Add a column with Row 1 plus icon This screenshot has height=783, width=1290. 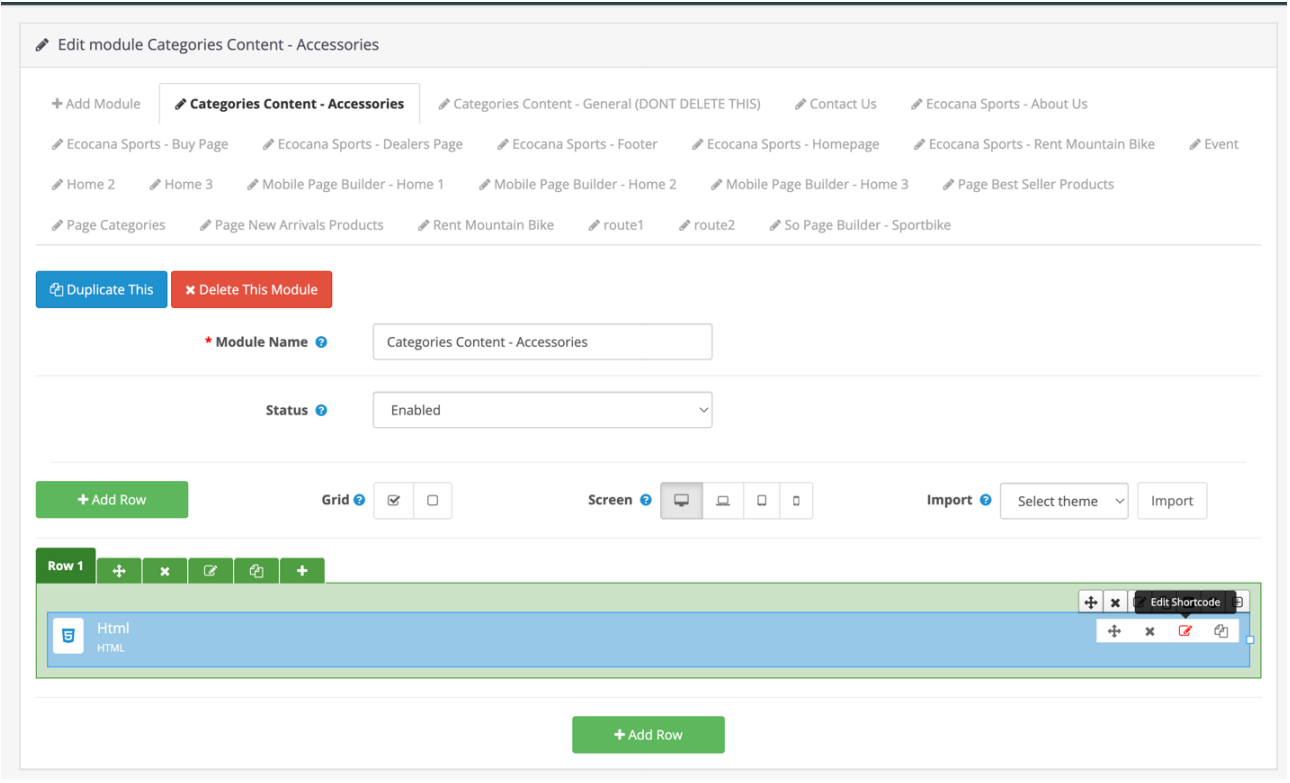point(302,570)
